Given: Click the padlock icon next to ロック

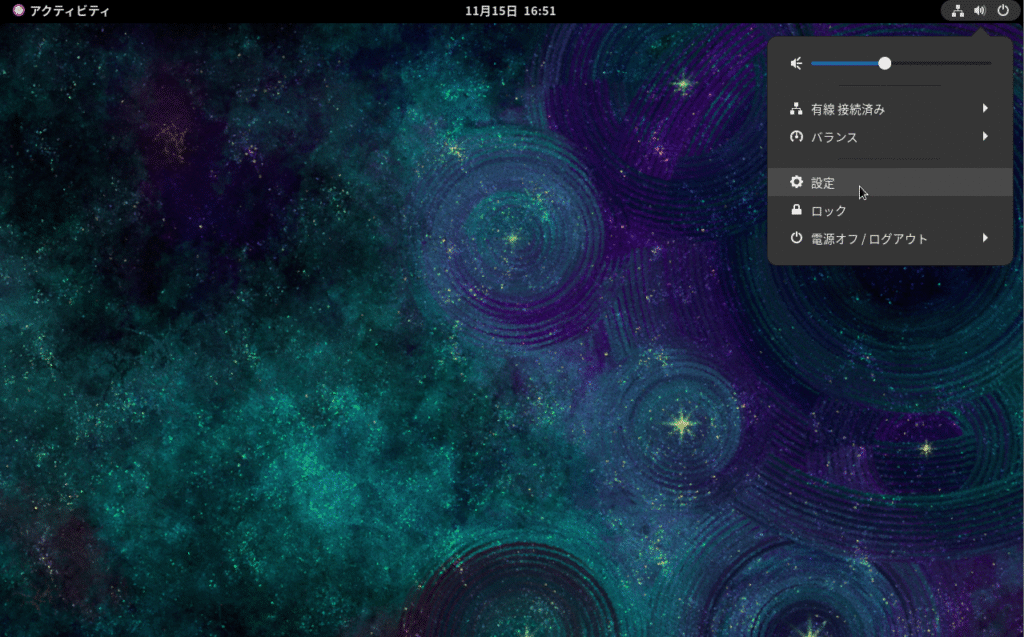Looking at the screenshot, I should (796, 210).
